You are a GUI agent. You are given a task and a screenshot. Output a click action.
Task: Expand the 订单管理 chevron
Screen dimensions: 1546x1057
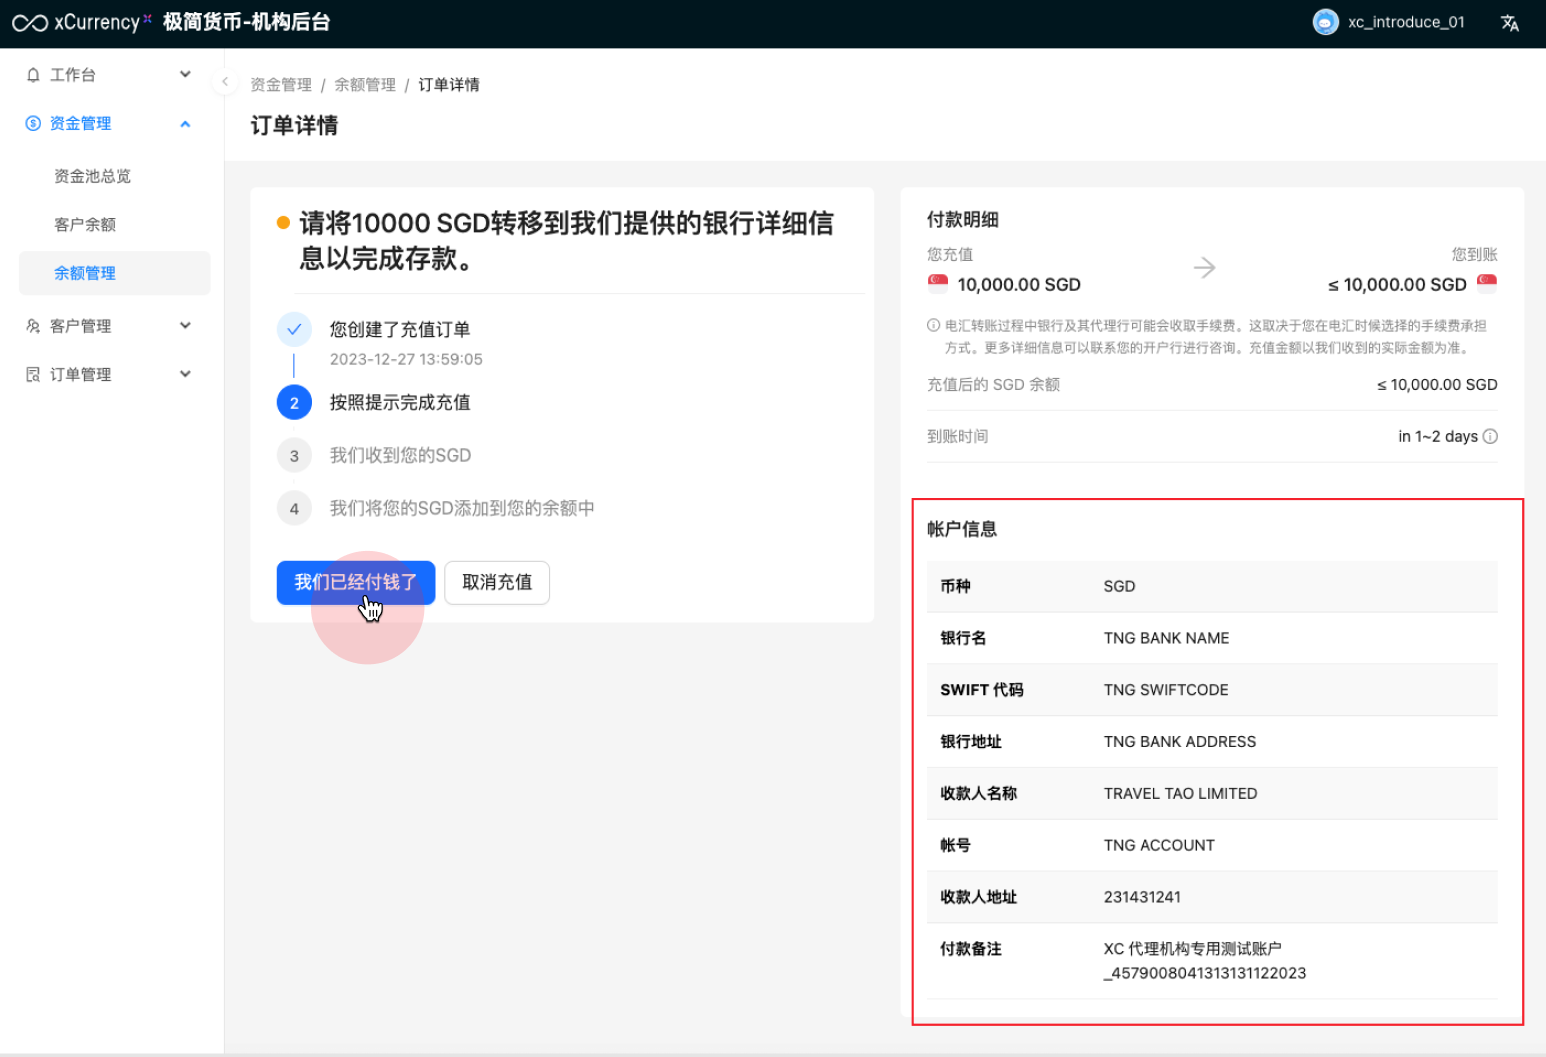coord(185,374)
